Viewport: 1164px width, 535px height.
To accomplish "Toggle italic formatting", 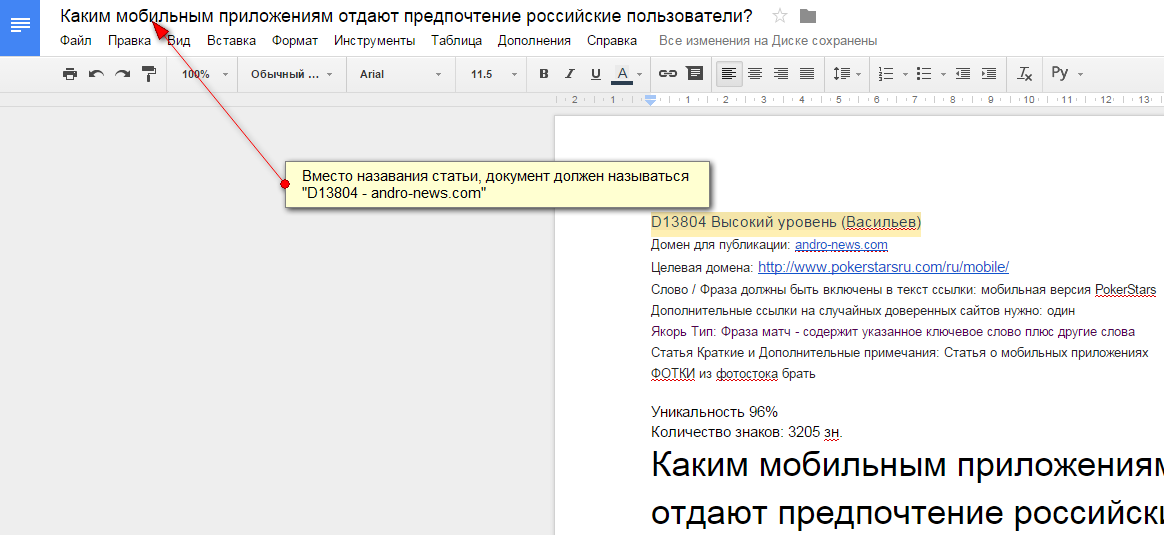I will pos(570,74).
